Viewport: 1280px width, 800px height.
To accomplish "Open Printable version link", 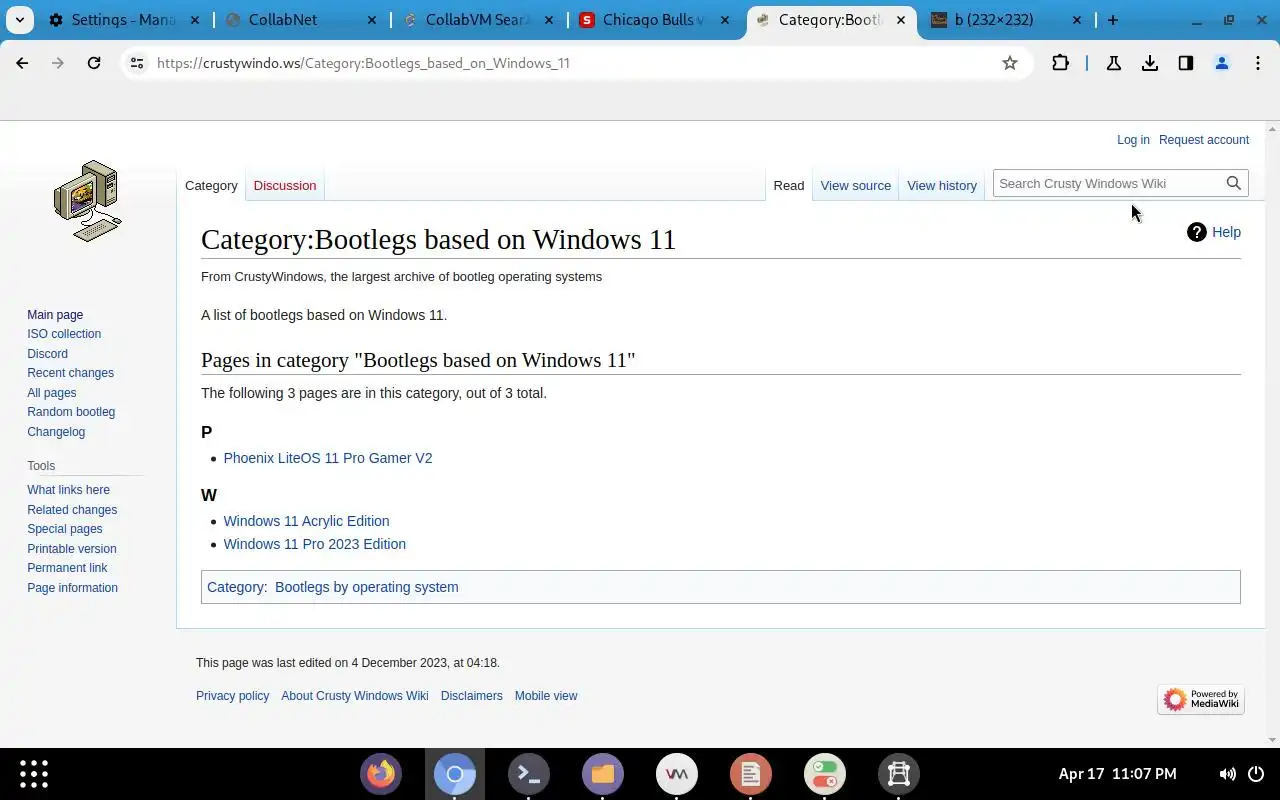I will pyautogui.click(x=72, y=549).
